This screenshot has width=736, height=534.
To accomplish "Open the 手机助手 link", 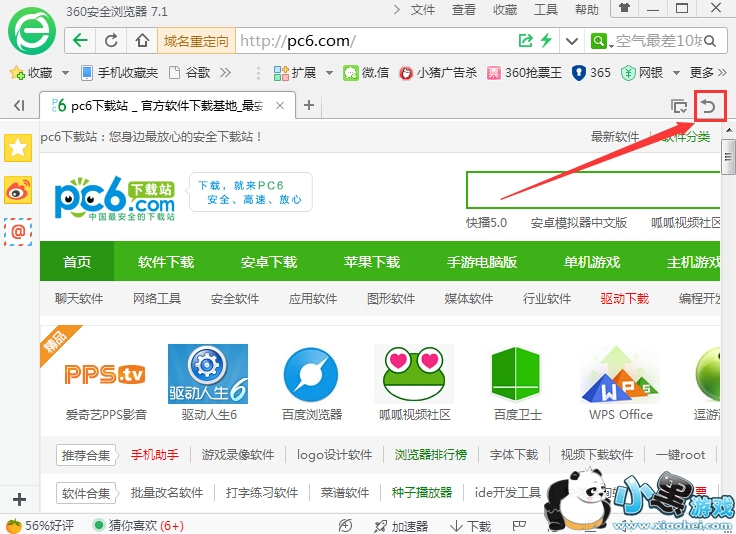I will pyautogui.click(x=154, y=455).
